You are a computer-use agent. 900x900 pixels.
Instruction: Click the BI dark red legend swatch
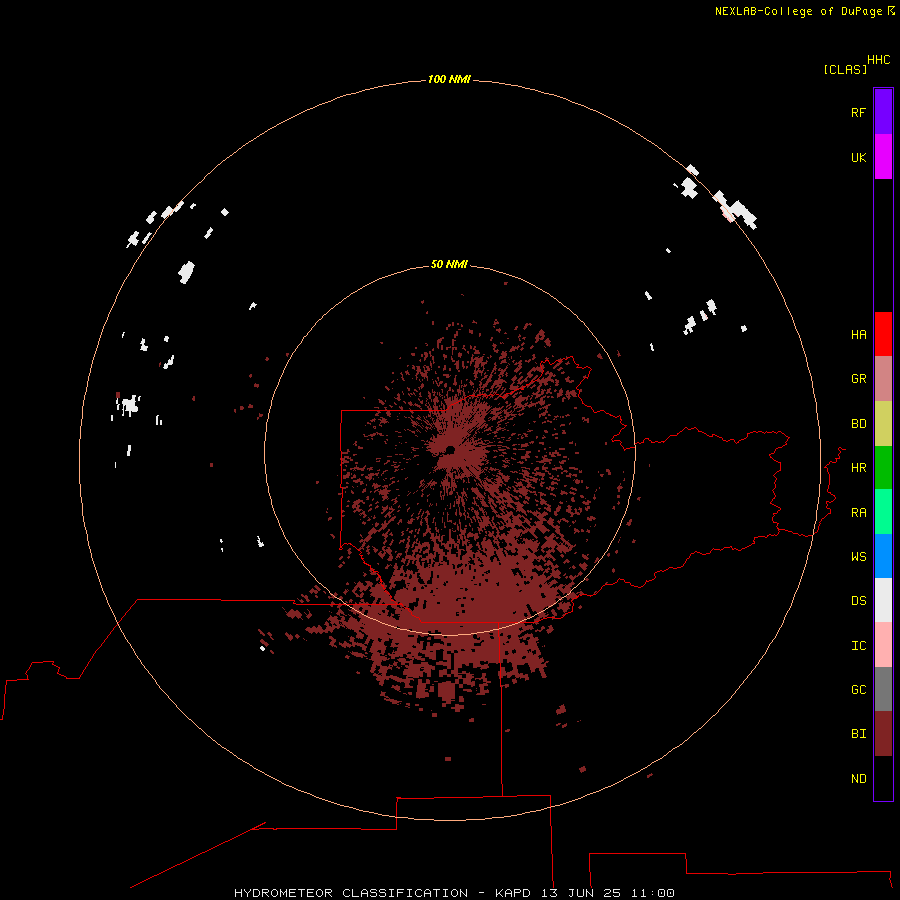pos(883,734)
